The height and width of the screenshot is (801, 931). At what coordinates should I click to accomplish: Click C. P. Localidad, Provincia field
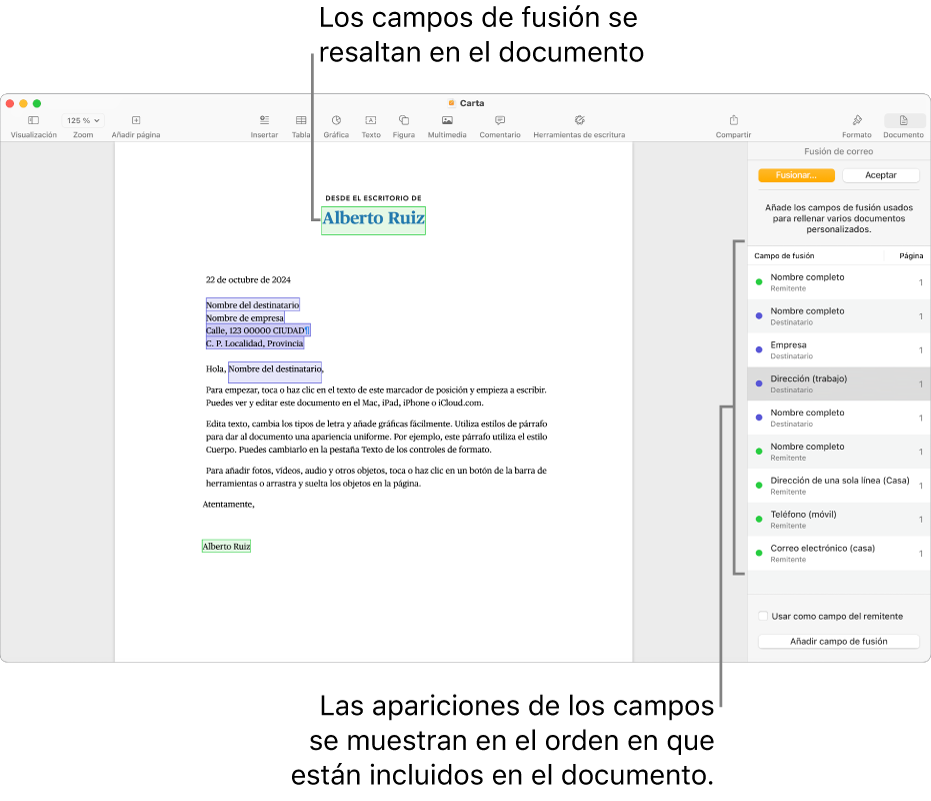(x=255, y=343)
